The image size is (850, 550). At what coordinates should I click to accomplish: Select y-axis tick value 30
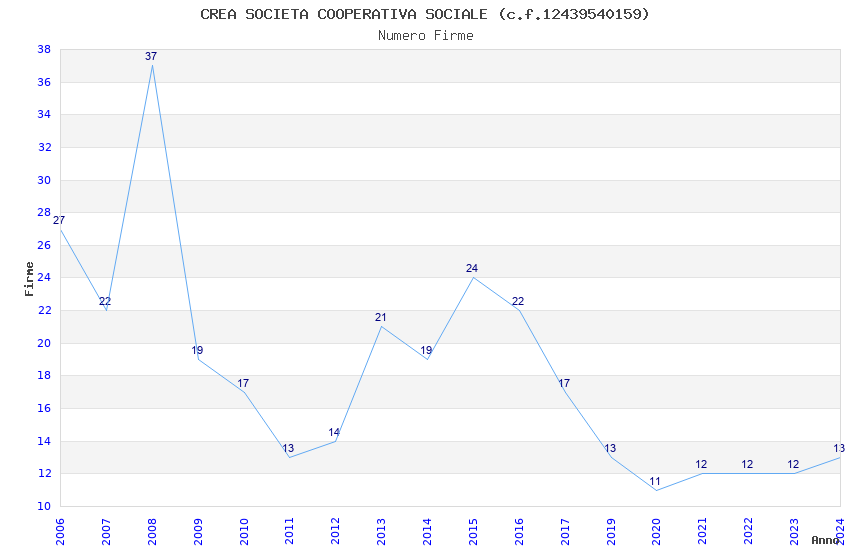(x=44, y=180)
